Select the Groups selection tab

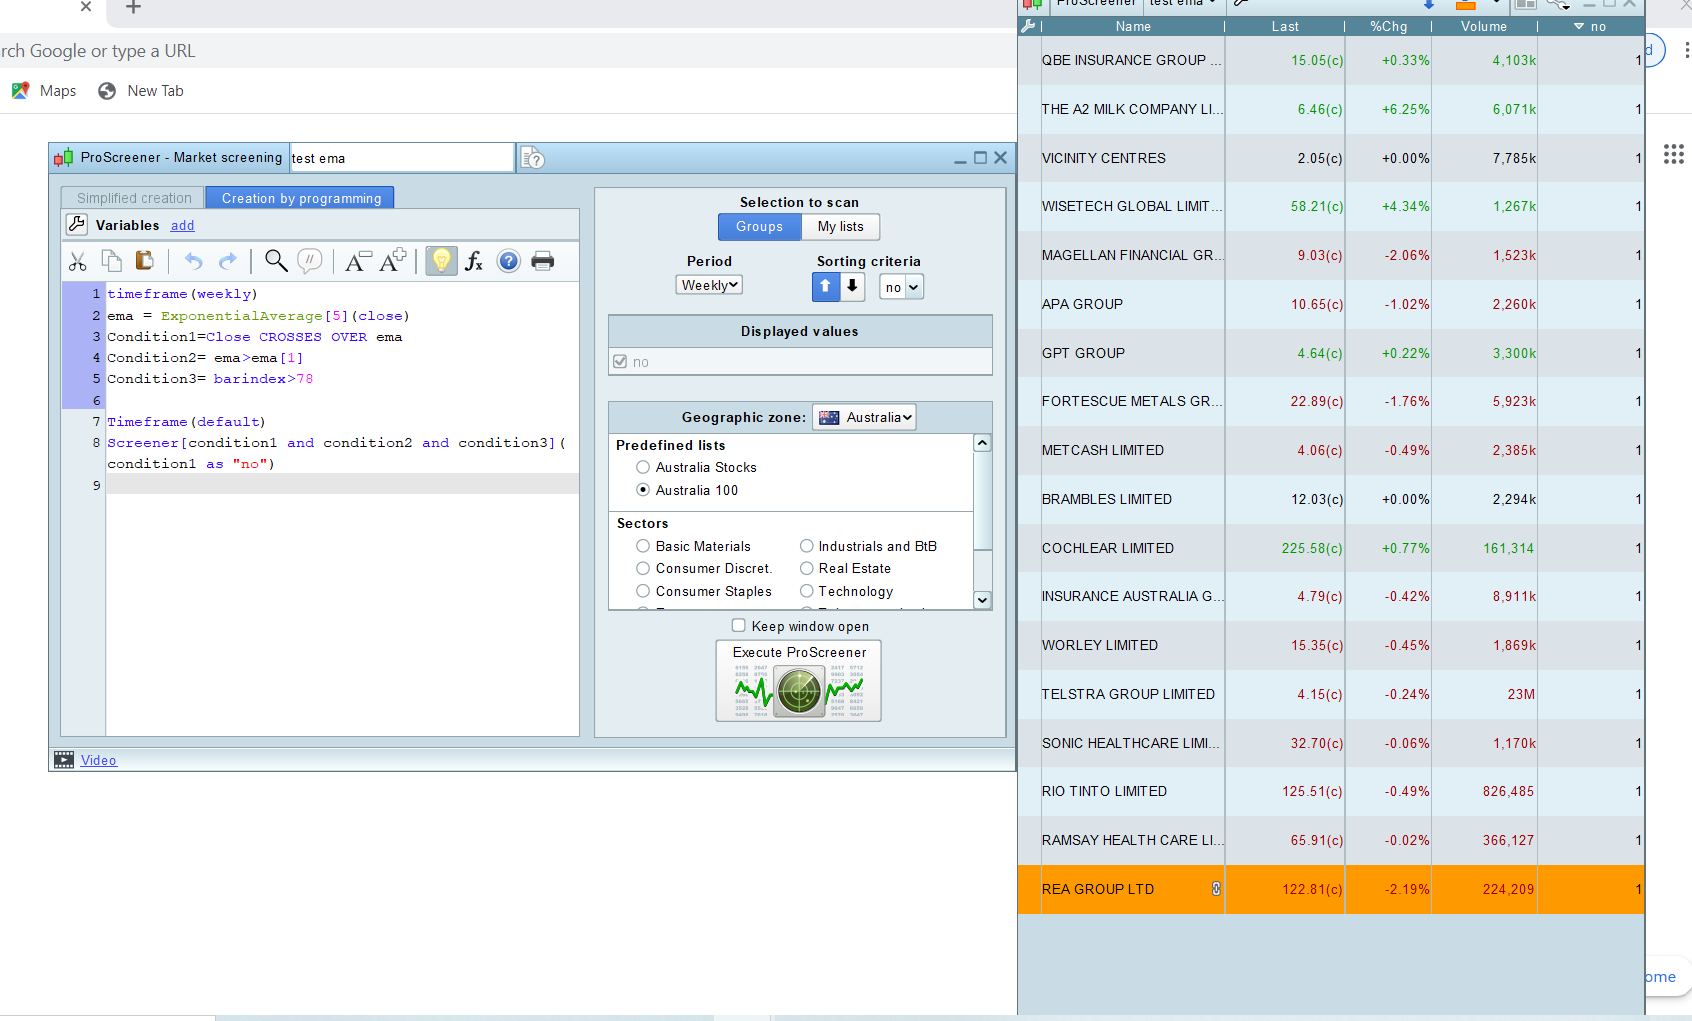[x=760, y=227]
